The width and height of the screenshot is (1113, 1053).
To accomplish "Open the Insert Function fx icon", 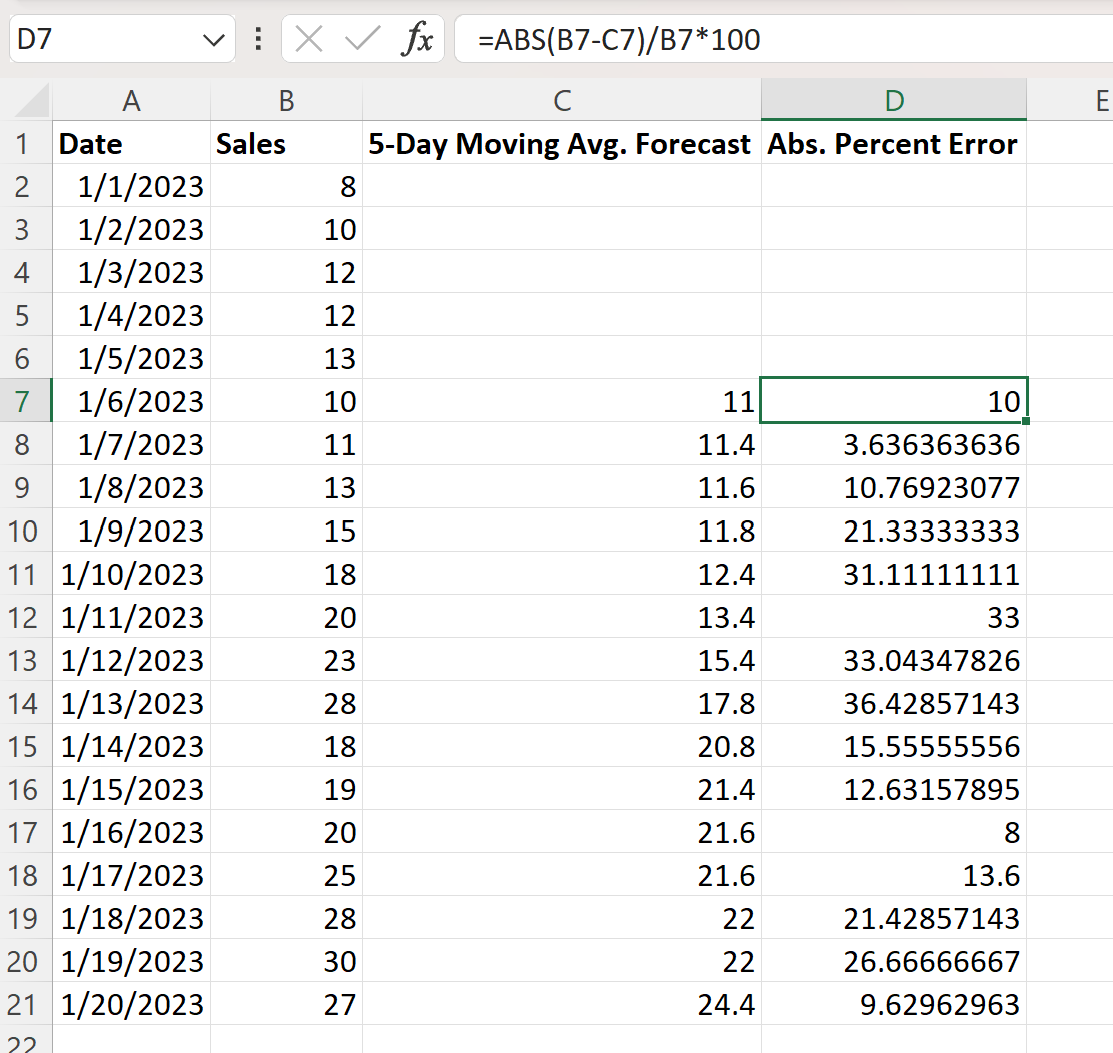I will click(x=417, y=38).
